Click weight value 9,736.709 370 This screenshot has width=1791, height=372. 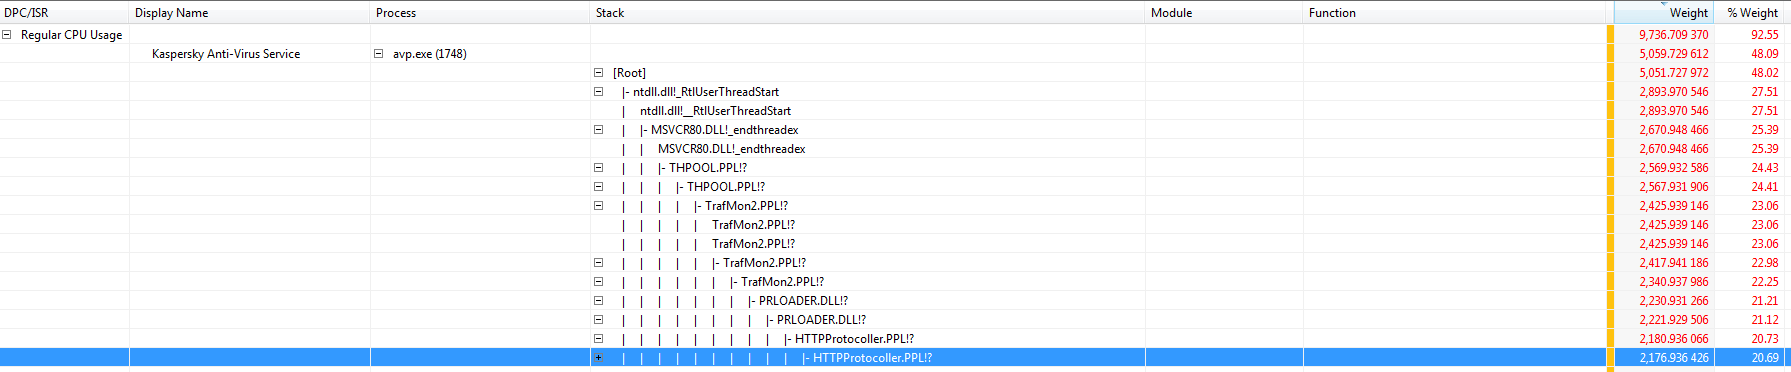[x=1673, y=35]
